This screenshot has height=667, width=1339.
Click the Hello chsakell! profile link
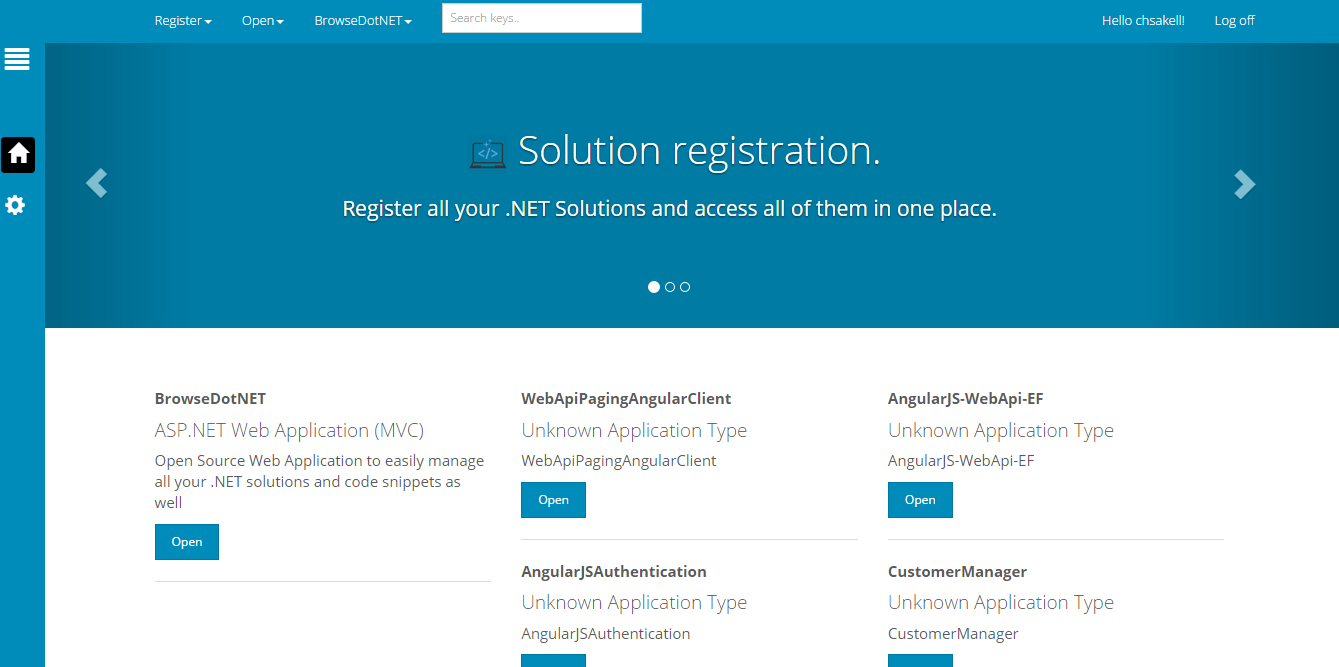(1142, 20)
